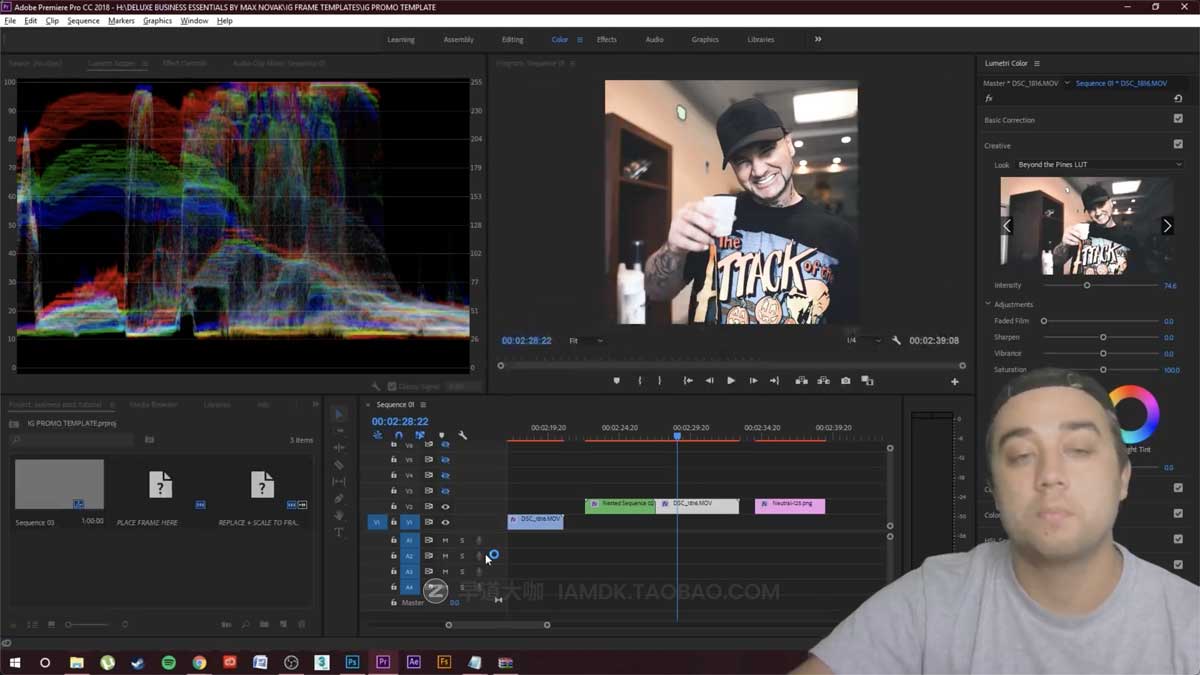
Task: Adjust the Vibrance slider
Action: pyautogui.click(x=1103, y=354)
